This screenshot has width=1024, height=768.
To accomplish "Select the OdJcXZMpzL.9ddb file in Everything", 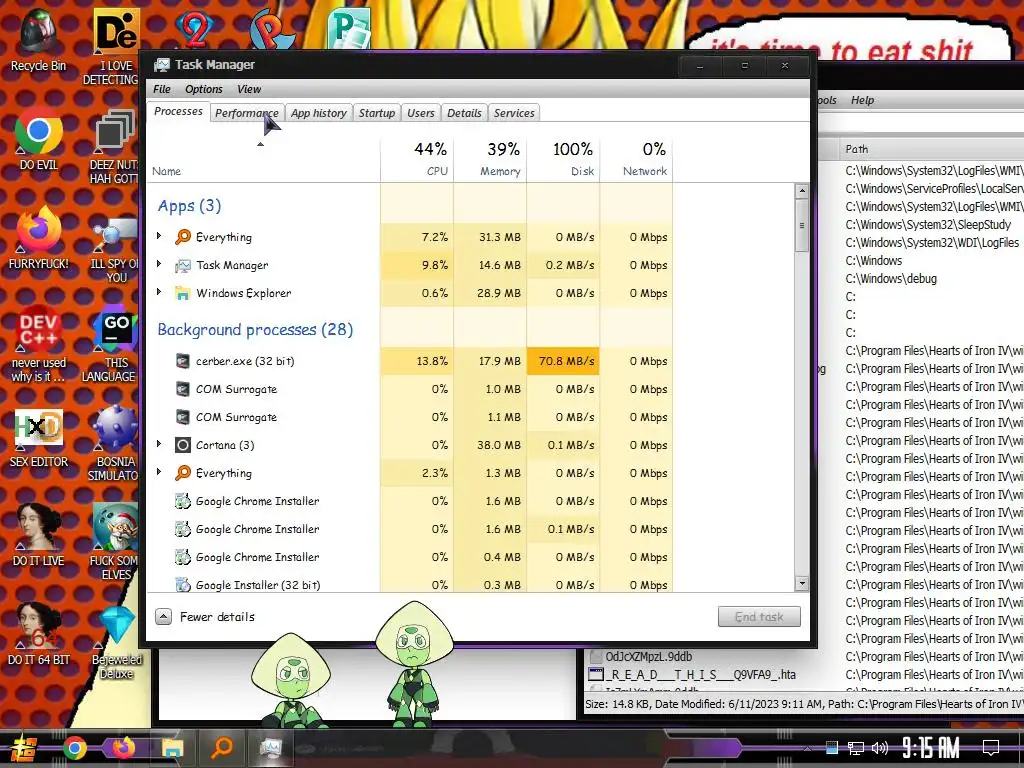I will click(x=648, y=656).
